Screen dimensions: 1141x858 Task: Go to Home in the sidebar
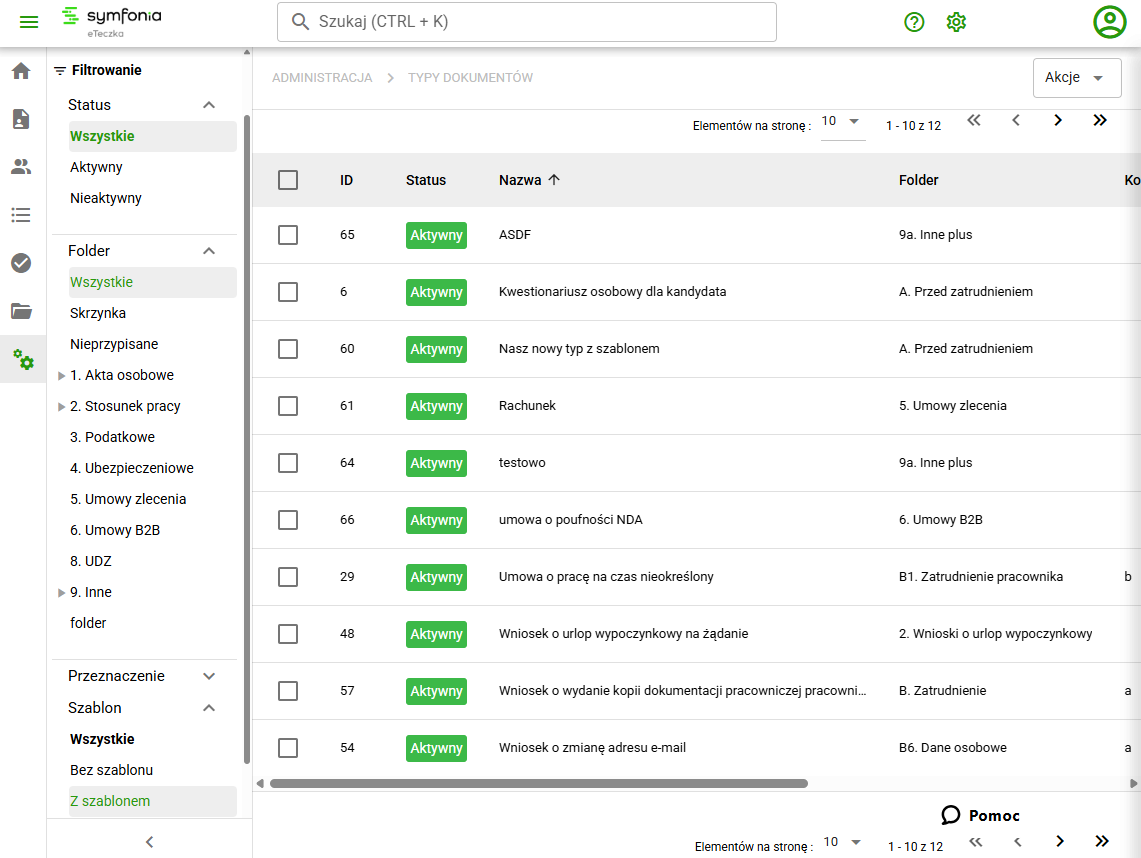21,71
